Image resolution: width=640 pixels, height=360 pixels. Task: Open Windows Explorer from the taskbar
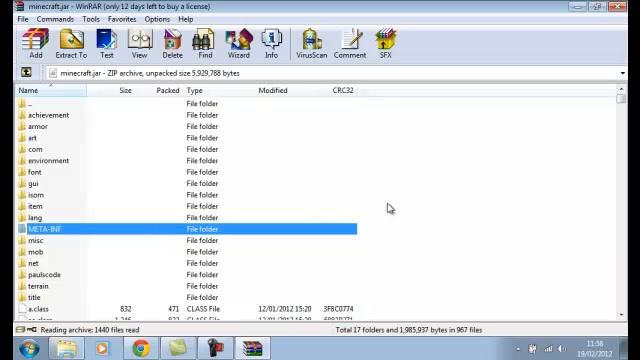[x=67, y=348]
